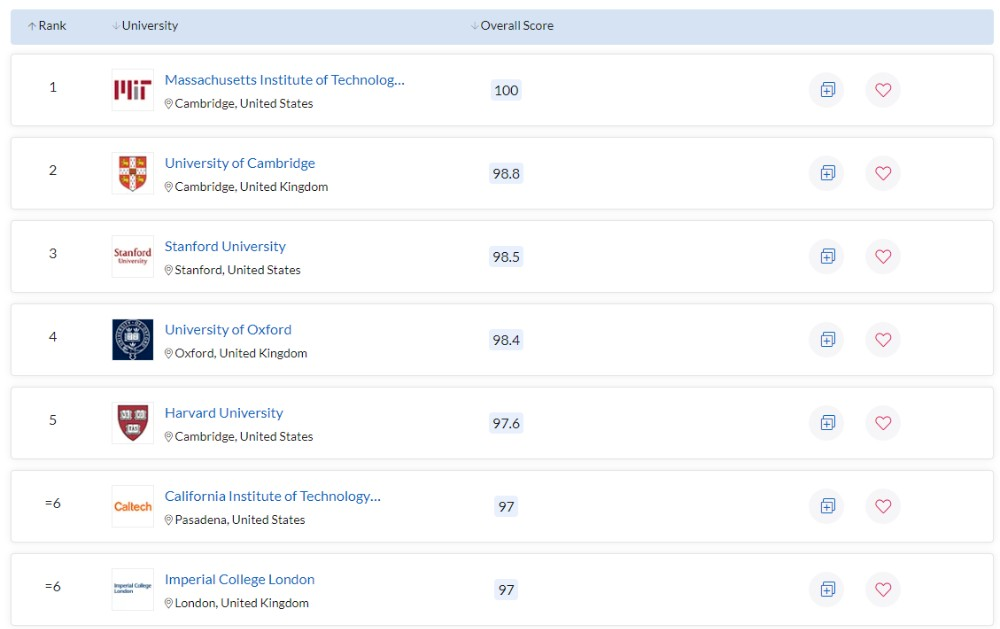Sort the table by Rank column
Image resolution: width=1000 pixels, height=629 pixels.
coord(47,26)
